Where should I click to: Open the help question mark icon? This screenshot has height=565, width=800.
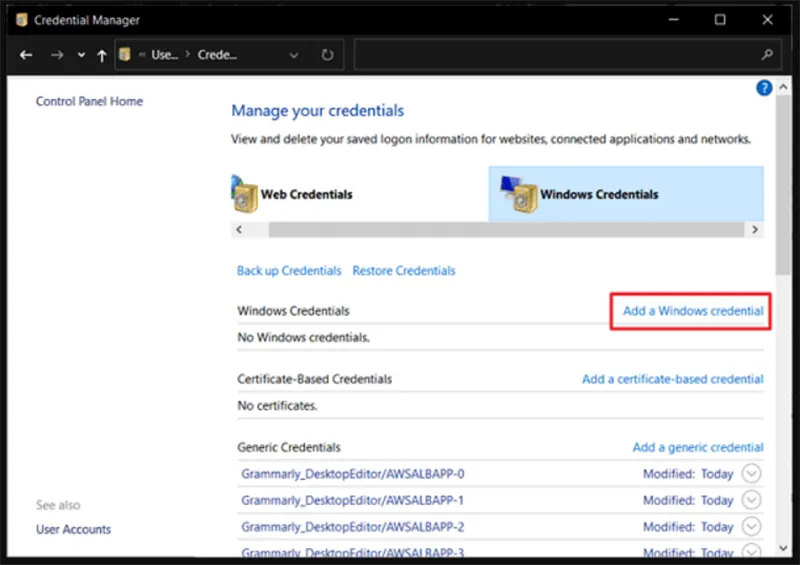(764, 88)
